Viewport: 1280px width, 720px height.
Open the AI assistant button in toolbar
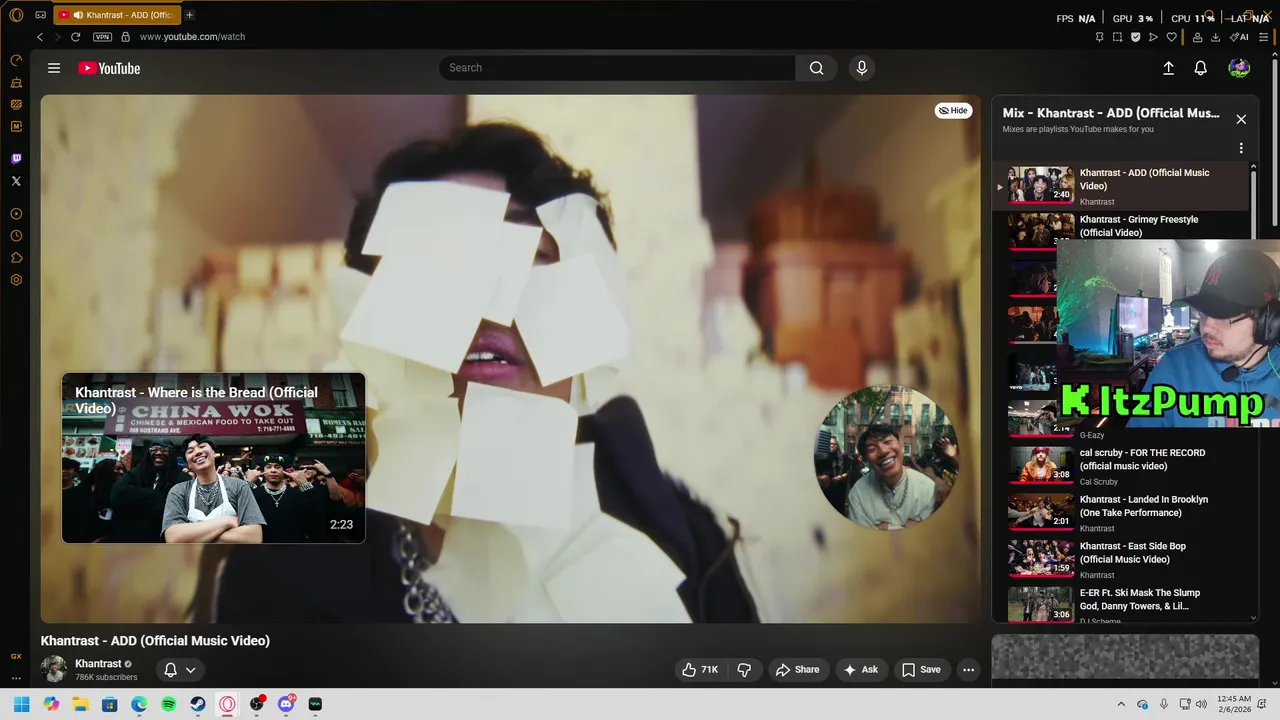click(1239, 37)
